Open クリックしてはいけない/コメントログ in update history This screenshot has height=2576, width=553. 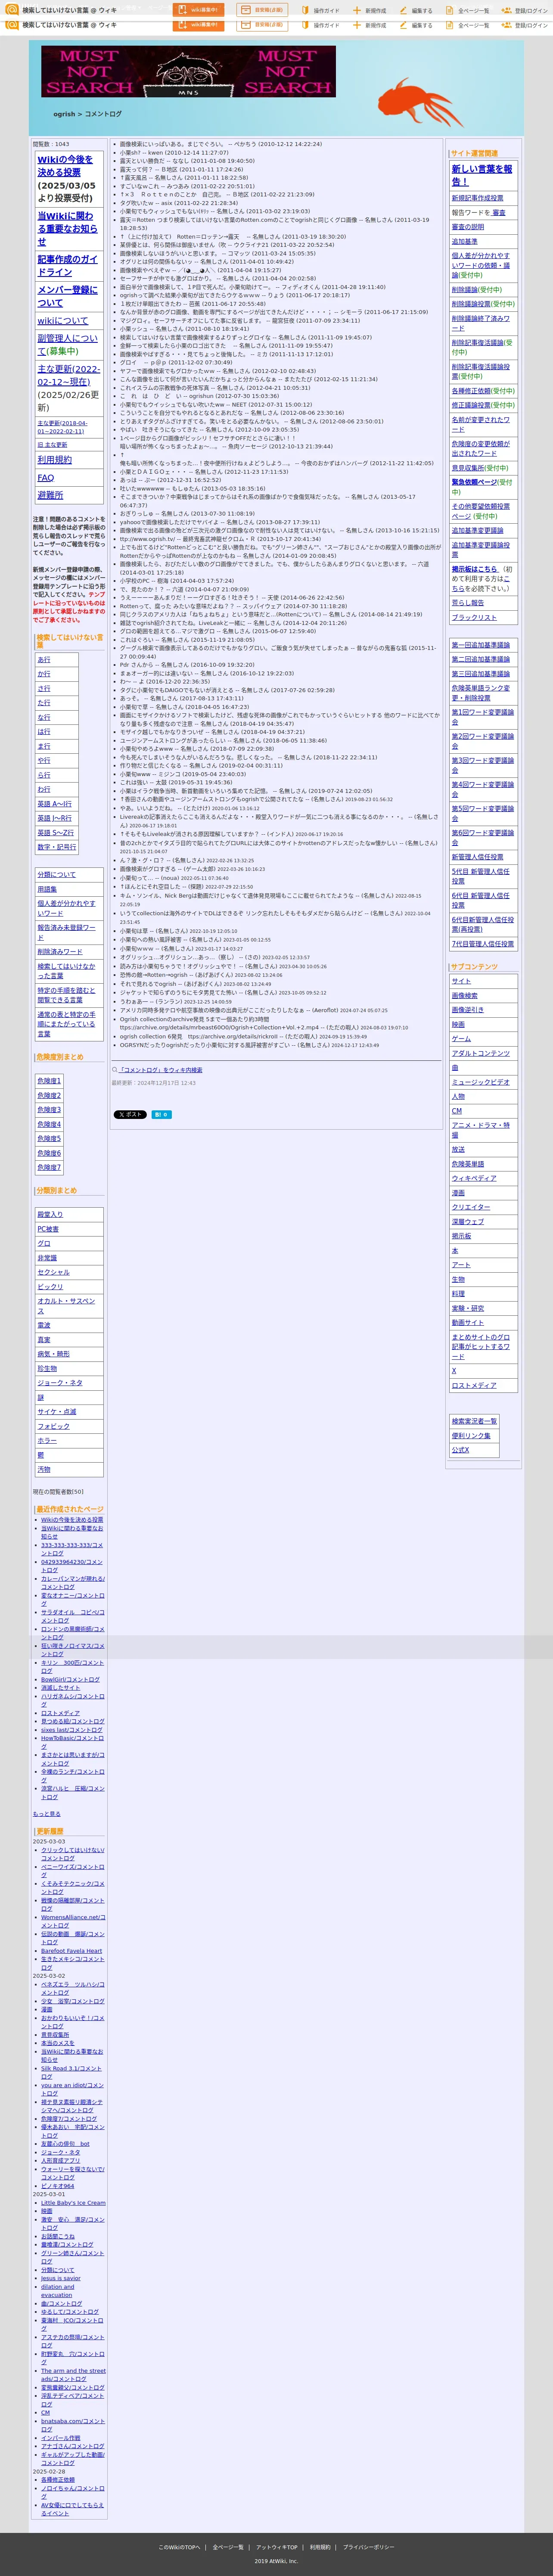[x=72, y=1854]
